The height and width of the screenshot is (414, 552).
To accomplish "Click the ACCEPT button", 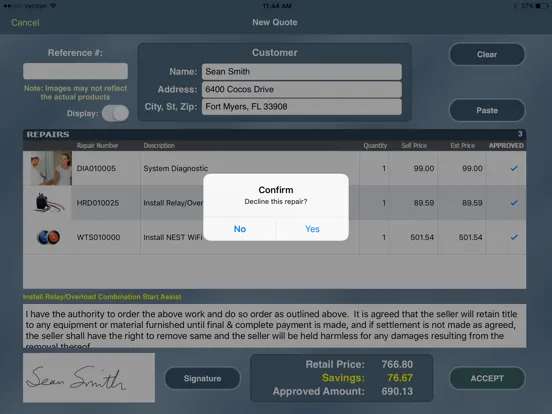I will pos(487,378).
